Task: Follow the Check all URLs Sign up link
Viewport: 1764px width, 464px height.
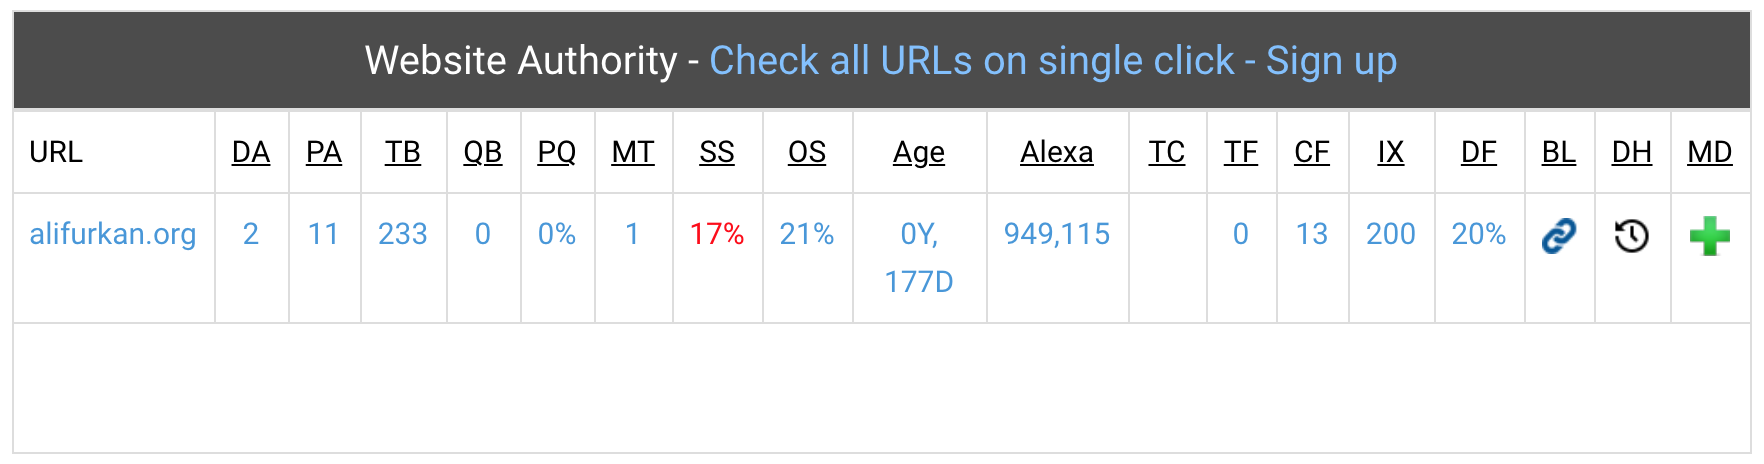Action: click(x=1053, y=61)
